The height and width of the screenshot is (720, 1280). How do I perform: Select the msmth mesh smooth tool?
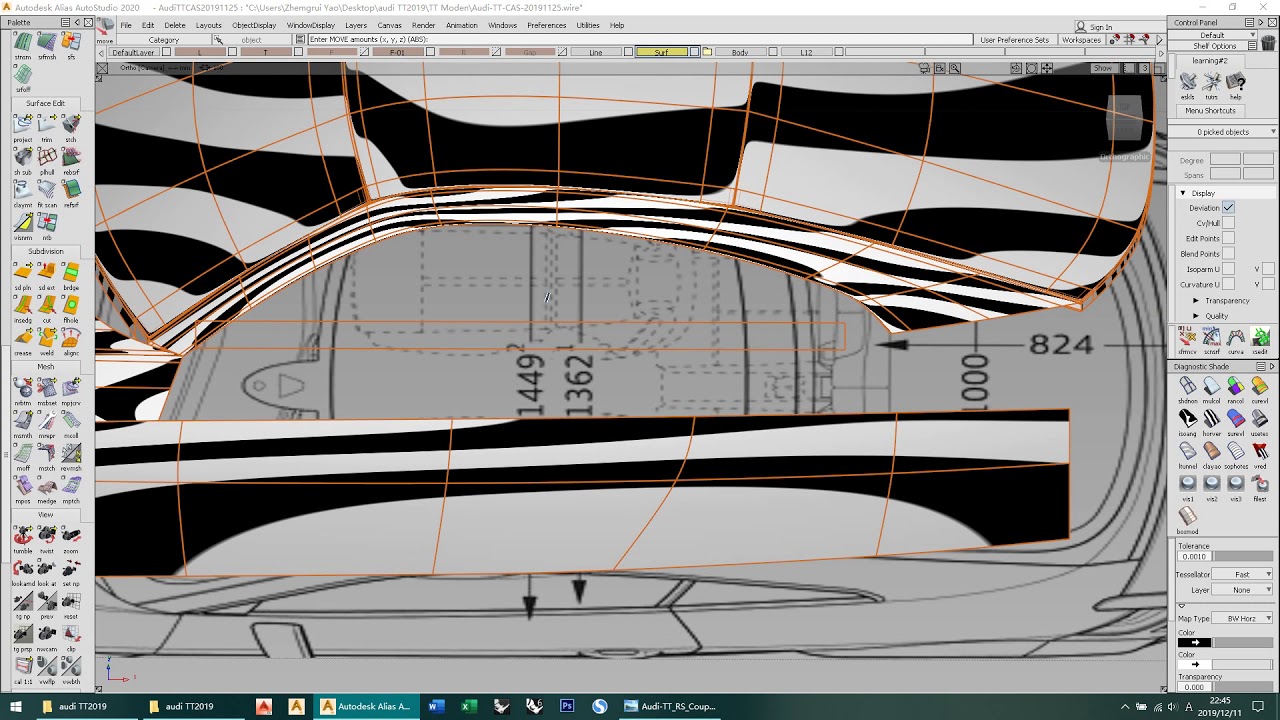coord(22,420)
